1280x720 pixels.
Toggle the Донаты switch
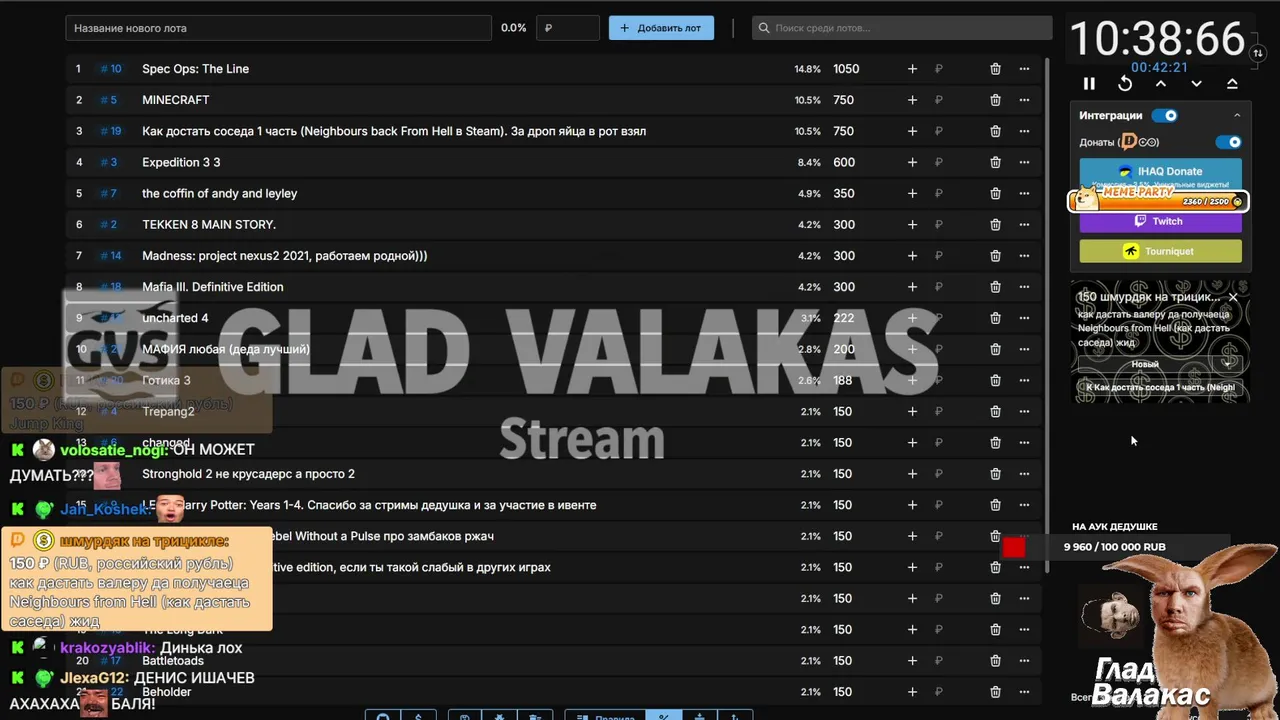[x=1229, y=142]
